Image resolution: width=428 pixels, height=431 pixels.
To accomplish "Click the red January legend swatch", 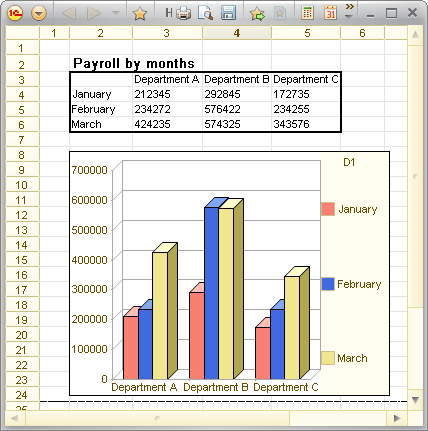I will click(328, 209).
